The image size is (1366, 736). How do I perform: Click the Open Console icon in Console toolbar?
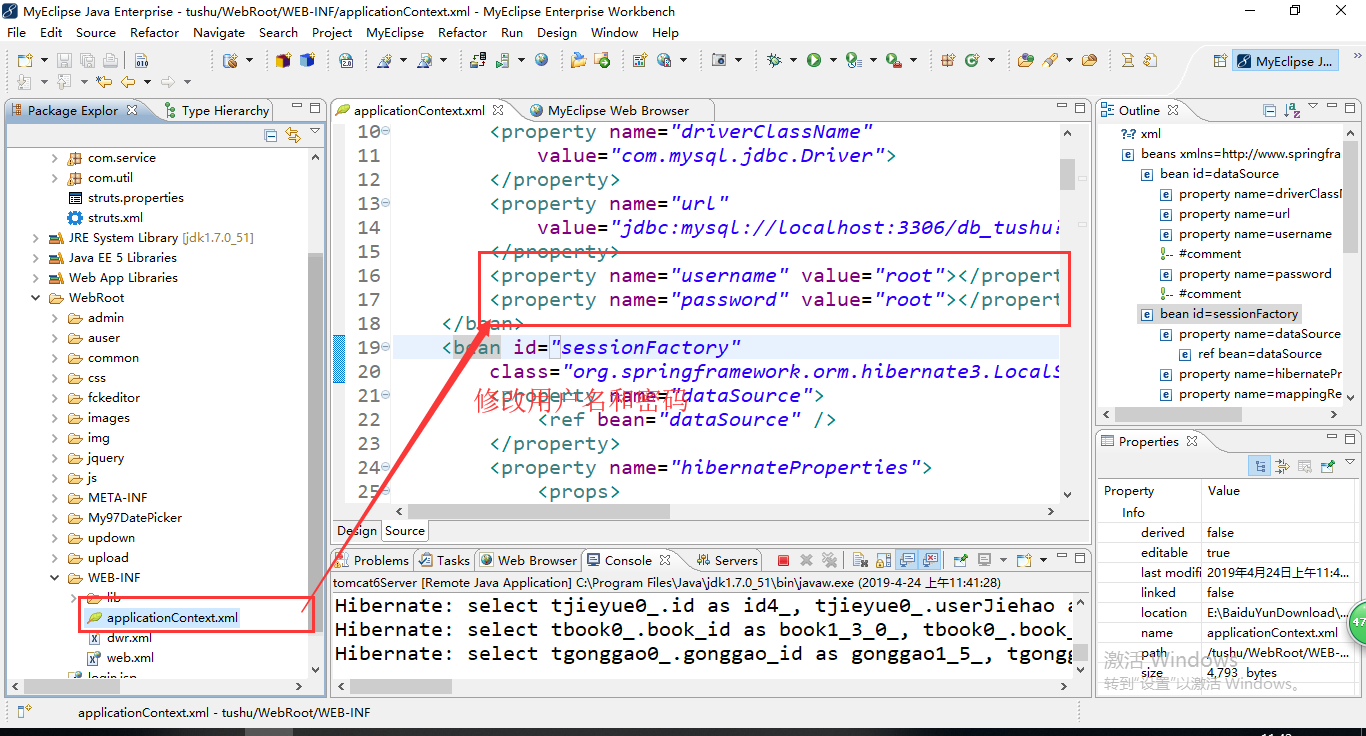coord(1024,560)
